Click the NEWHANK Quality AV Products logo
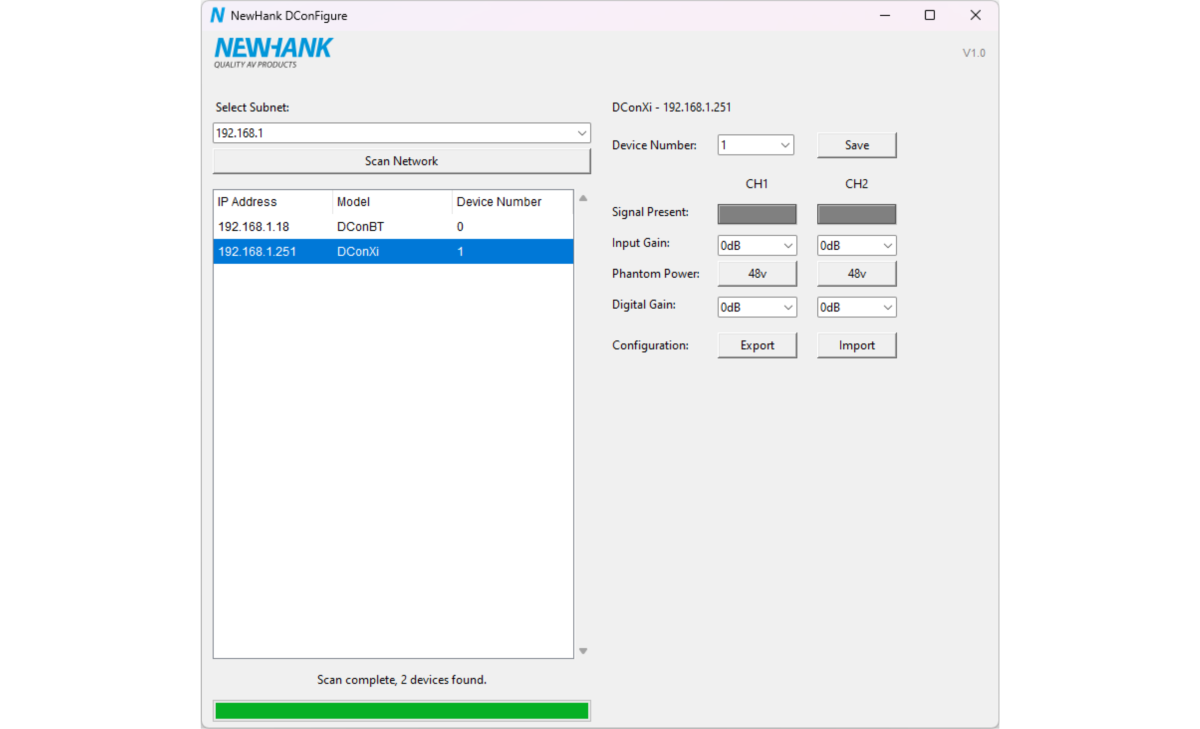This screenshot has width=1200, height=729. (272, 51)
